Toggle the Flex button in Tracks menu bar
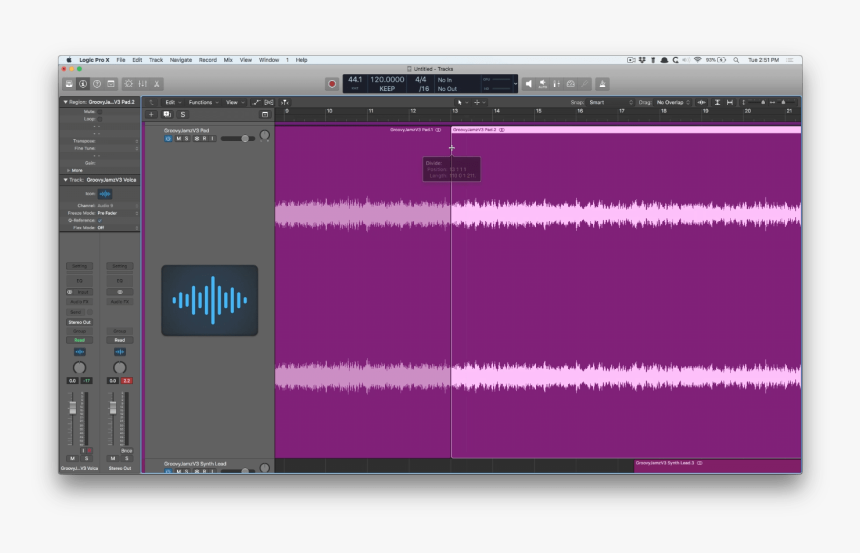860x553 pixels. (x=269, y=102)
